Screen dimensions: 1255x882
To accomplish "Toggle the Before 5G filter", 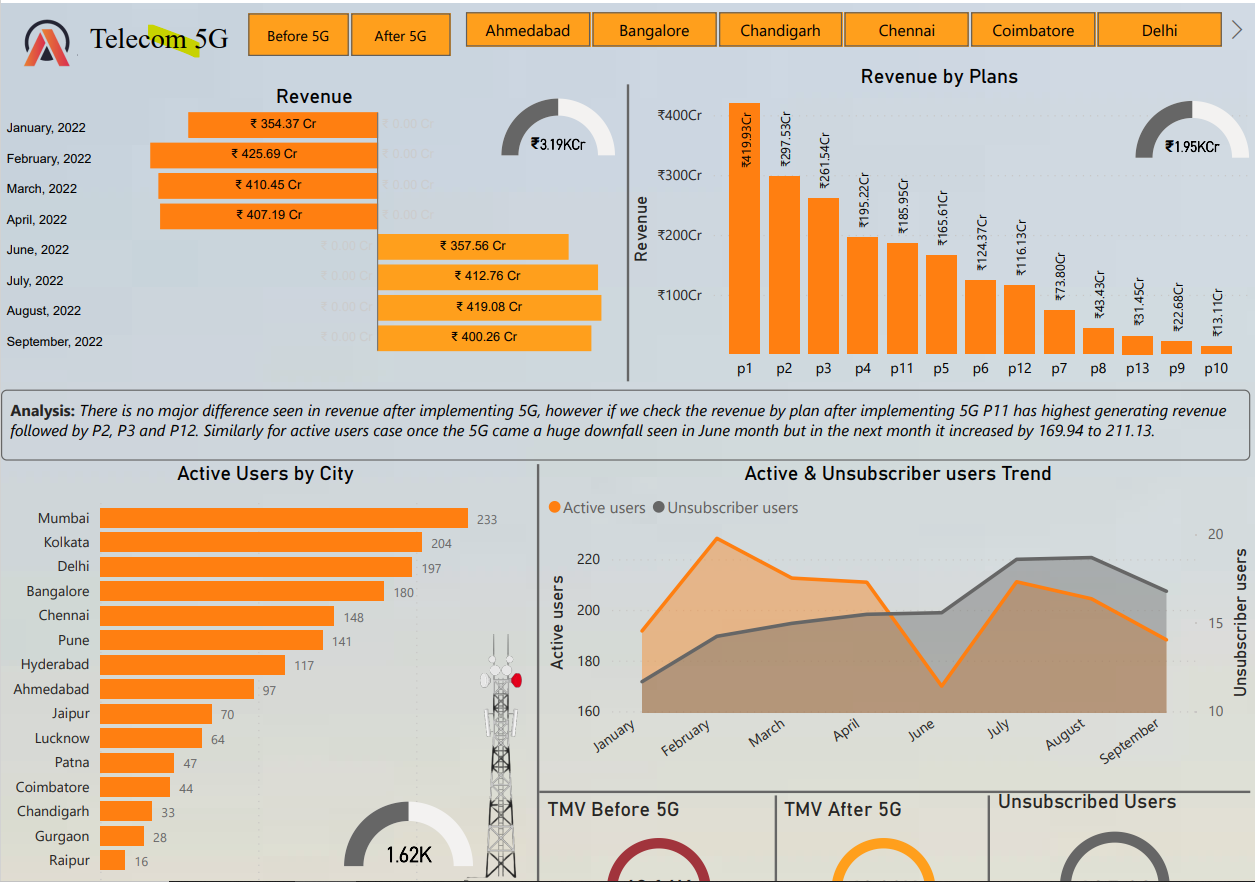I will pos(298,36).
